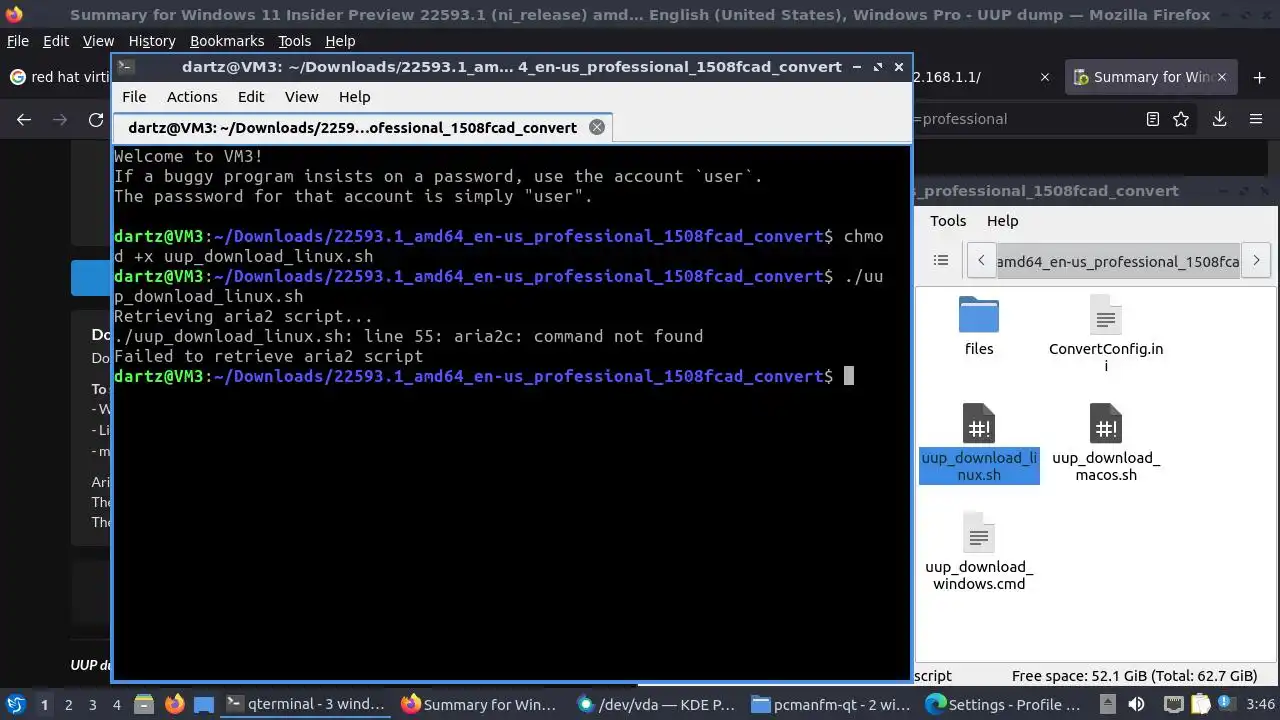
Task: Open qterminal View menu
Action: (x=301, y=97)
